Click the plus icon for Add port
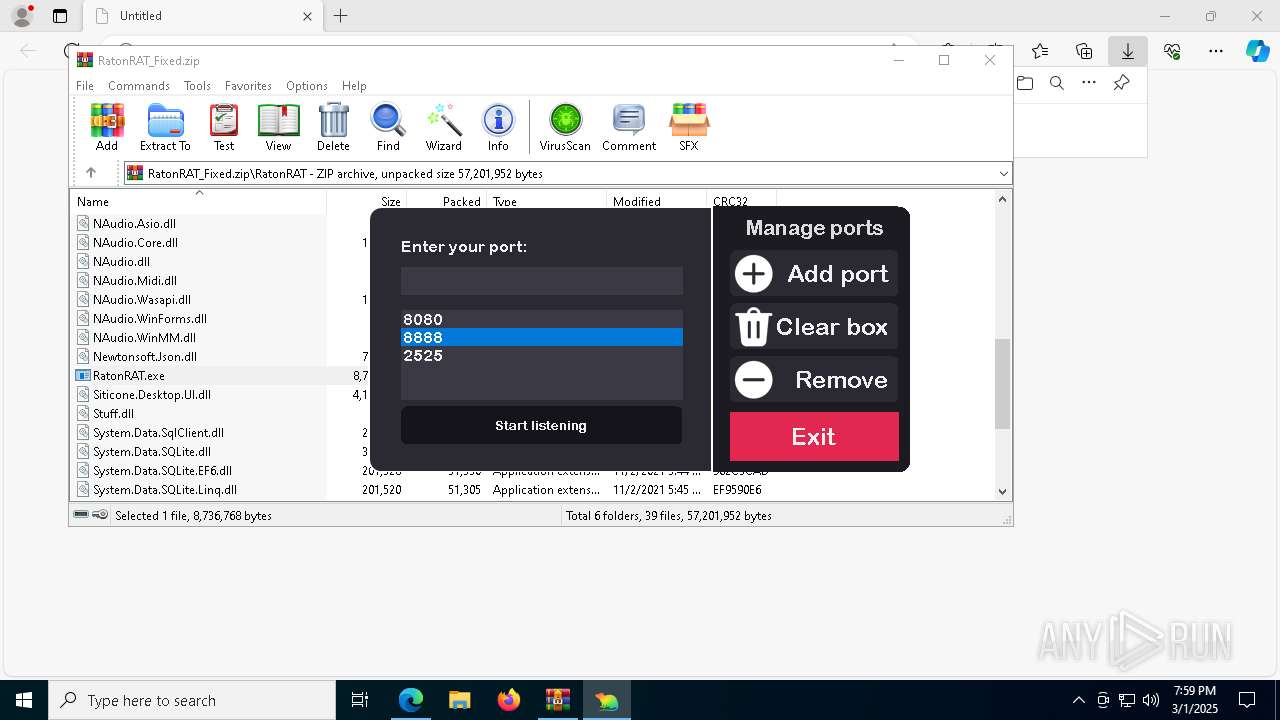 pyautogui.click(x=754, y=274)
